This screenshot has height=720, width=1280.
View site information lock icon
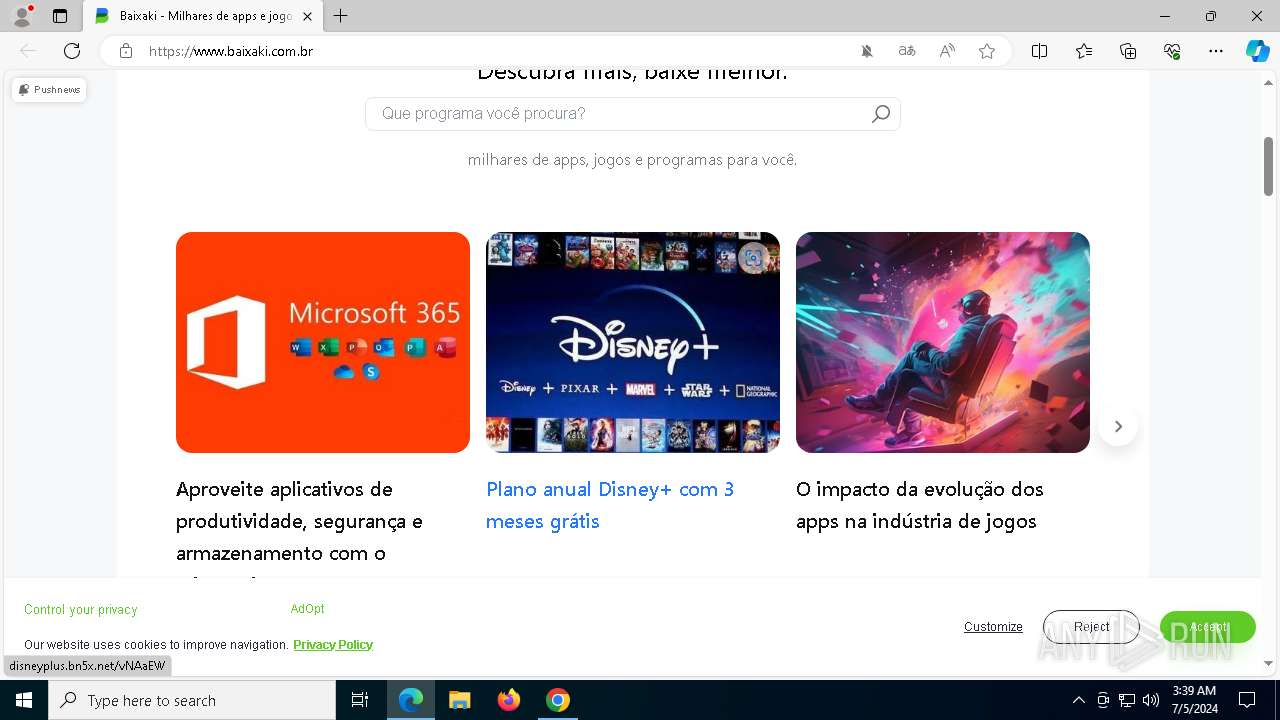126,51
